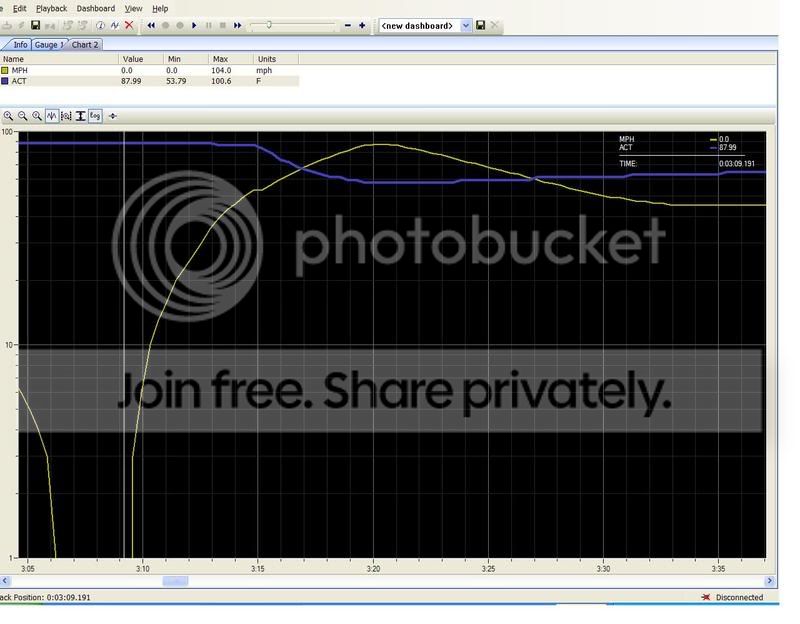Click the horizontal scrollbar right arrow
The height and width of the screenshot is (624, 800).
click(x=769, y=581)
